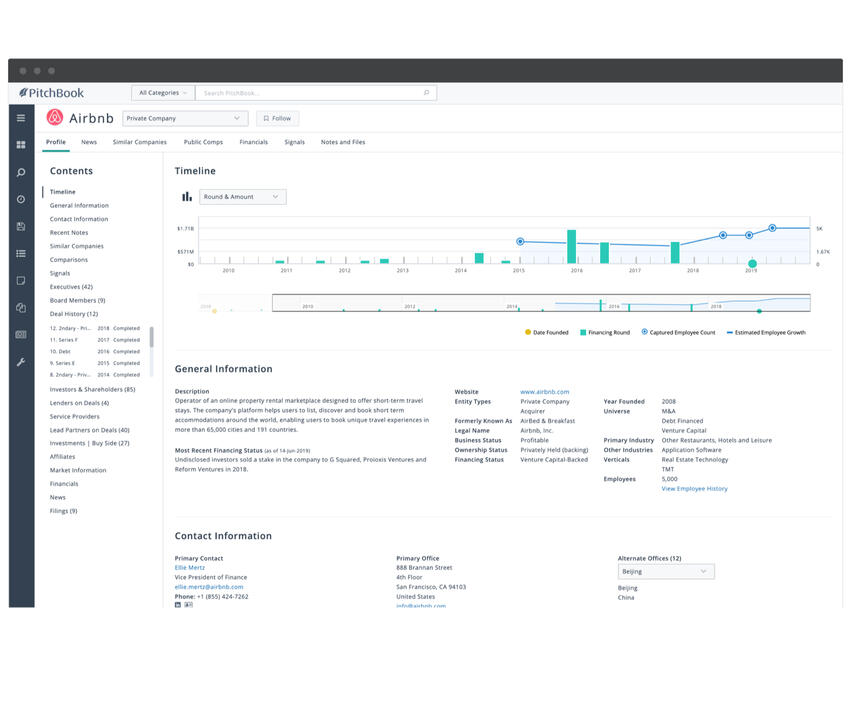Open the lists icon in left sidebar

[x=21, y=253]
